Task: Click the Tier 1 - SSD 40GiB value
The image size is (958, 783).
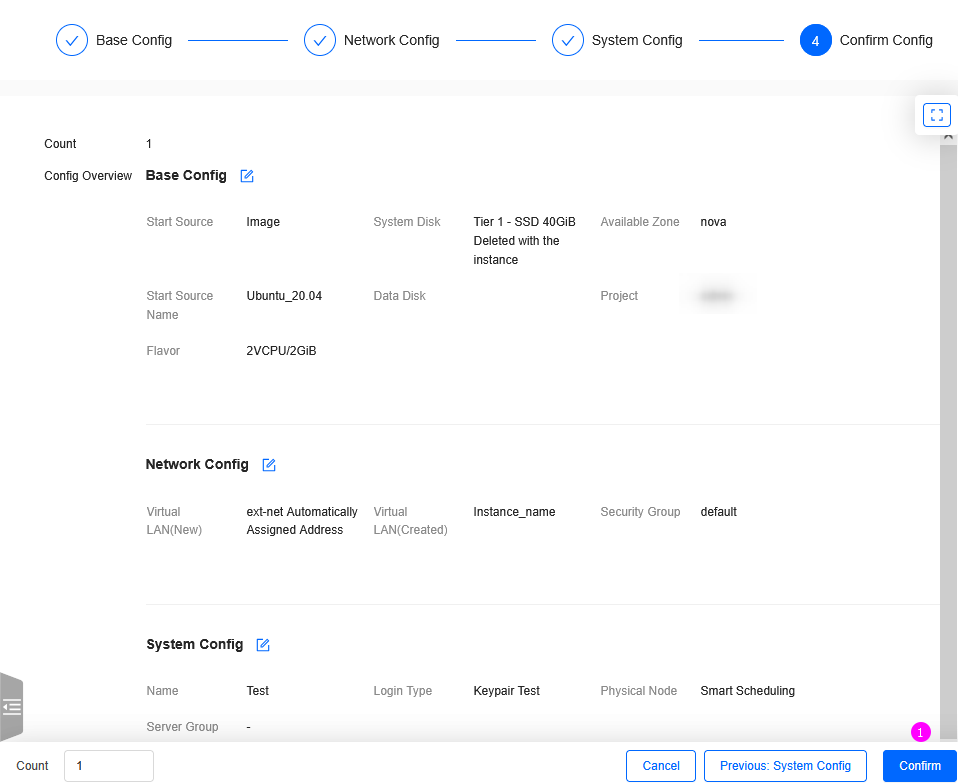Action: pos(524,222)
